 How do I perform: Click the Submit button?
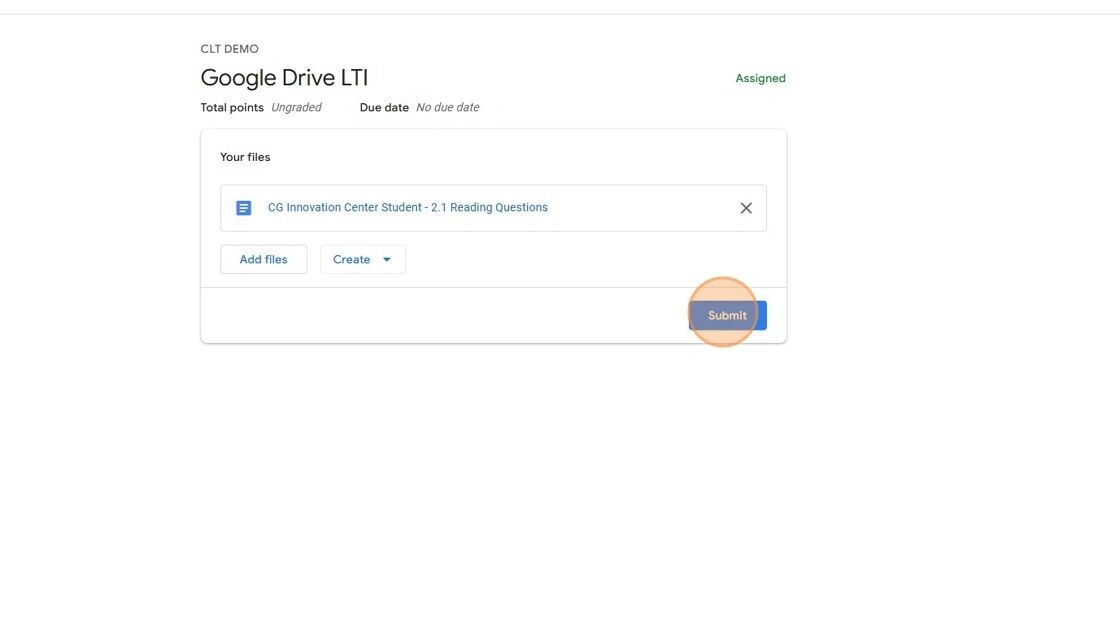[x=727, y=315]
